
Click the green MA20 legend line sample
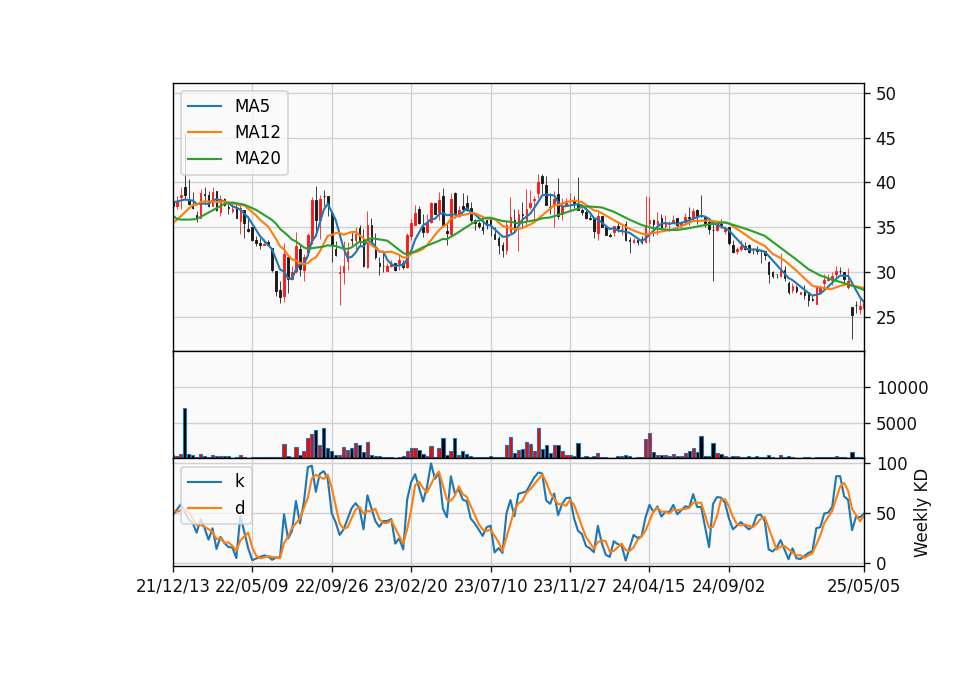(204, 158)
